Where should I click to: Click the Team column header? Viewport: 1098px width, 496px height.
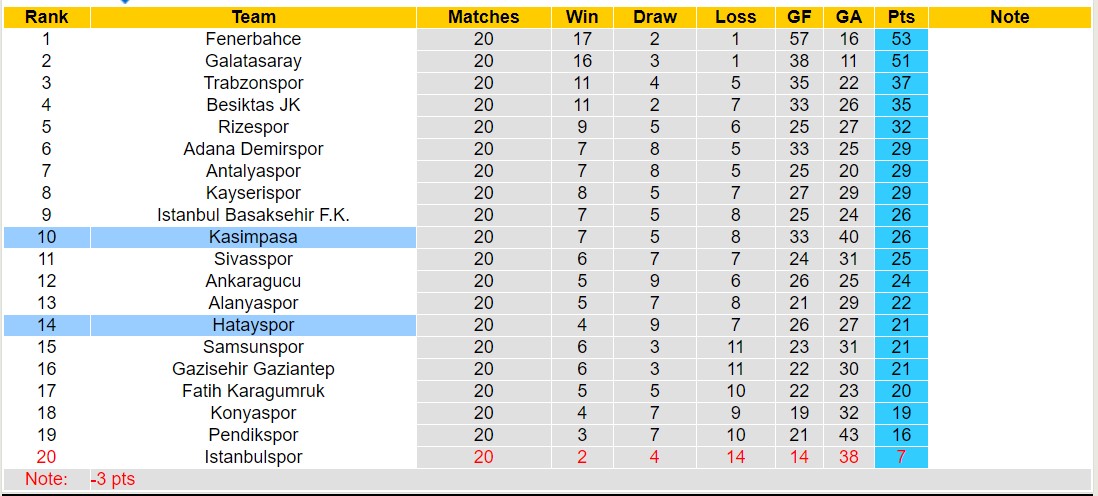[x=253, y=17]
